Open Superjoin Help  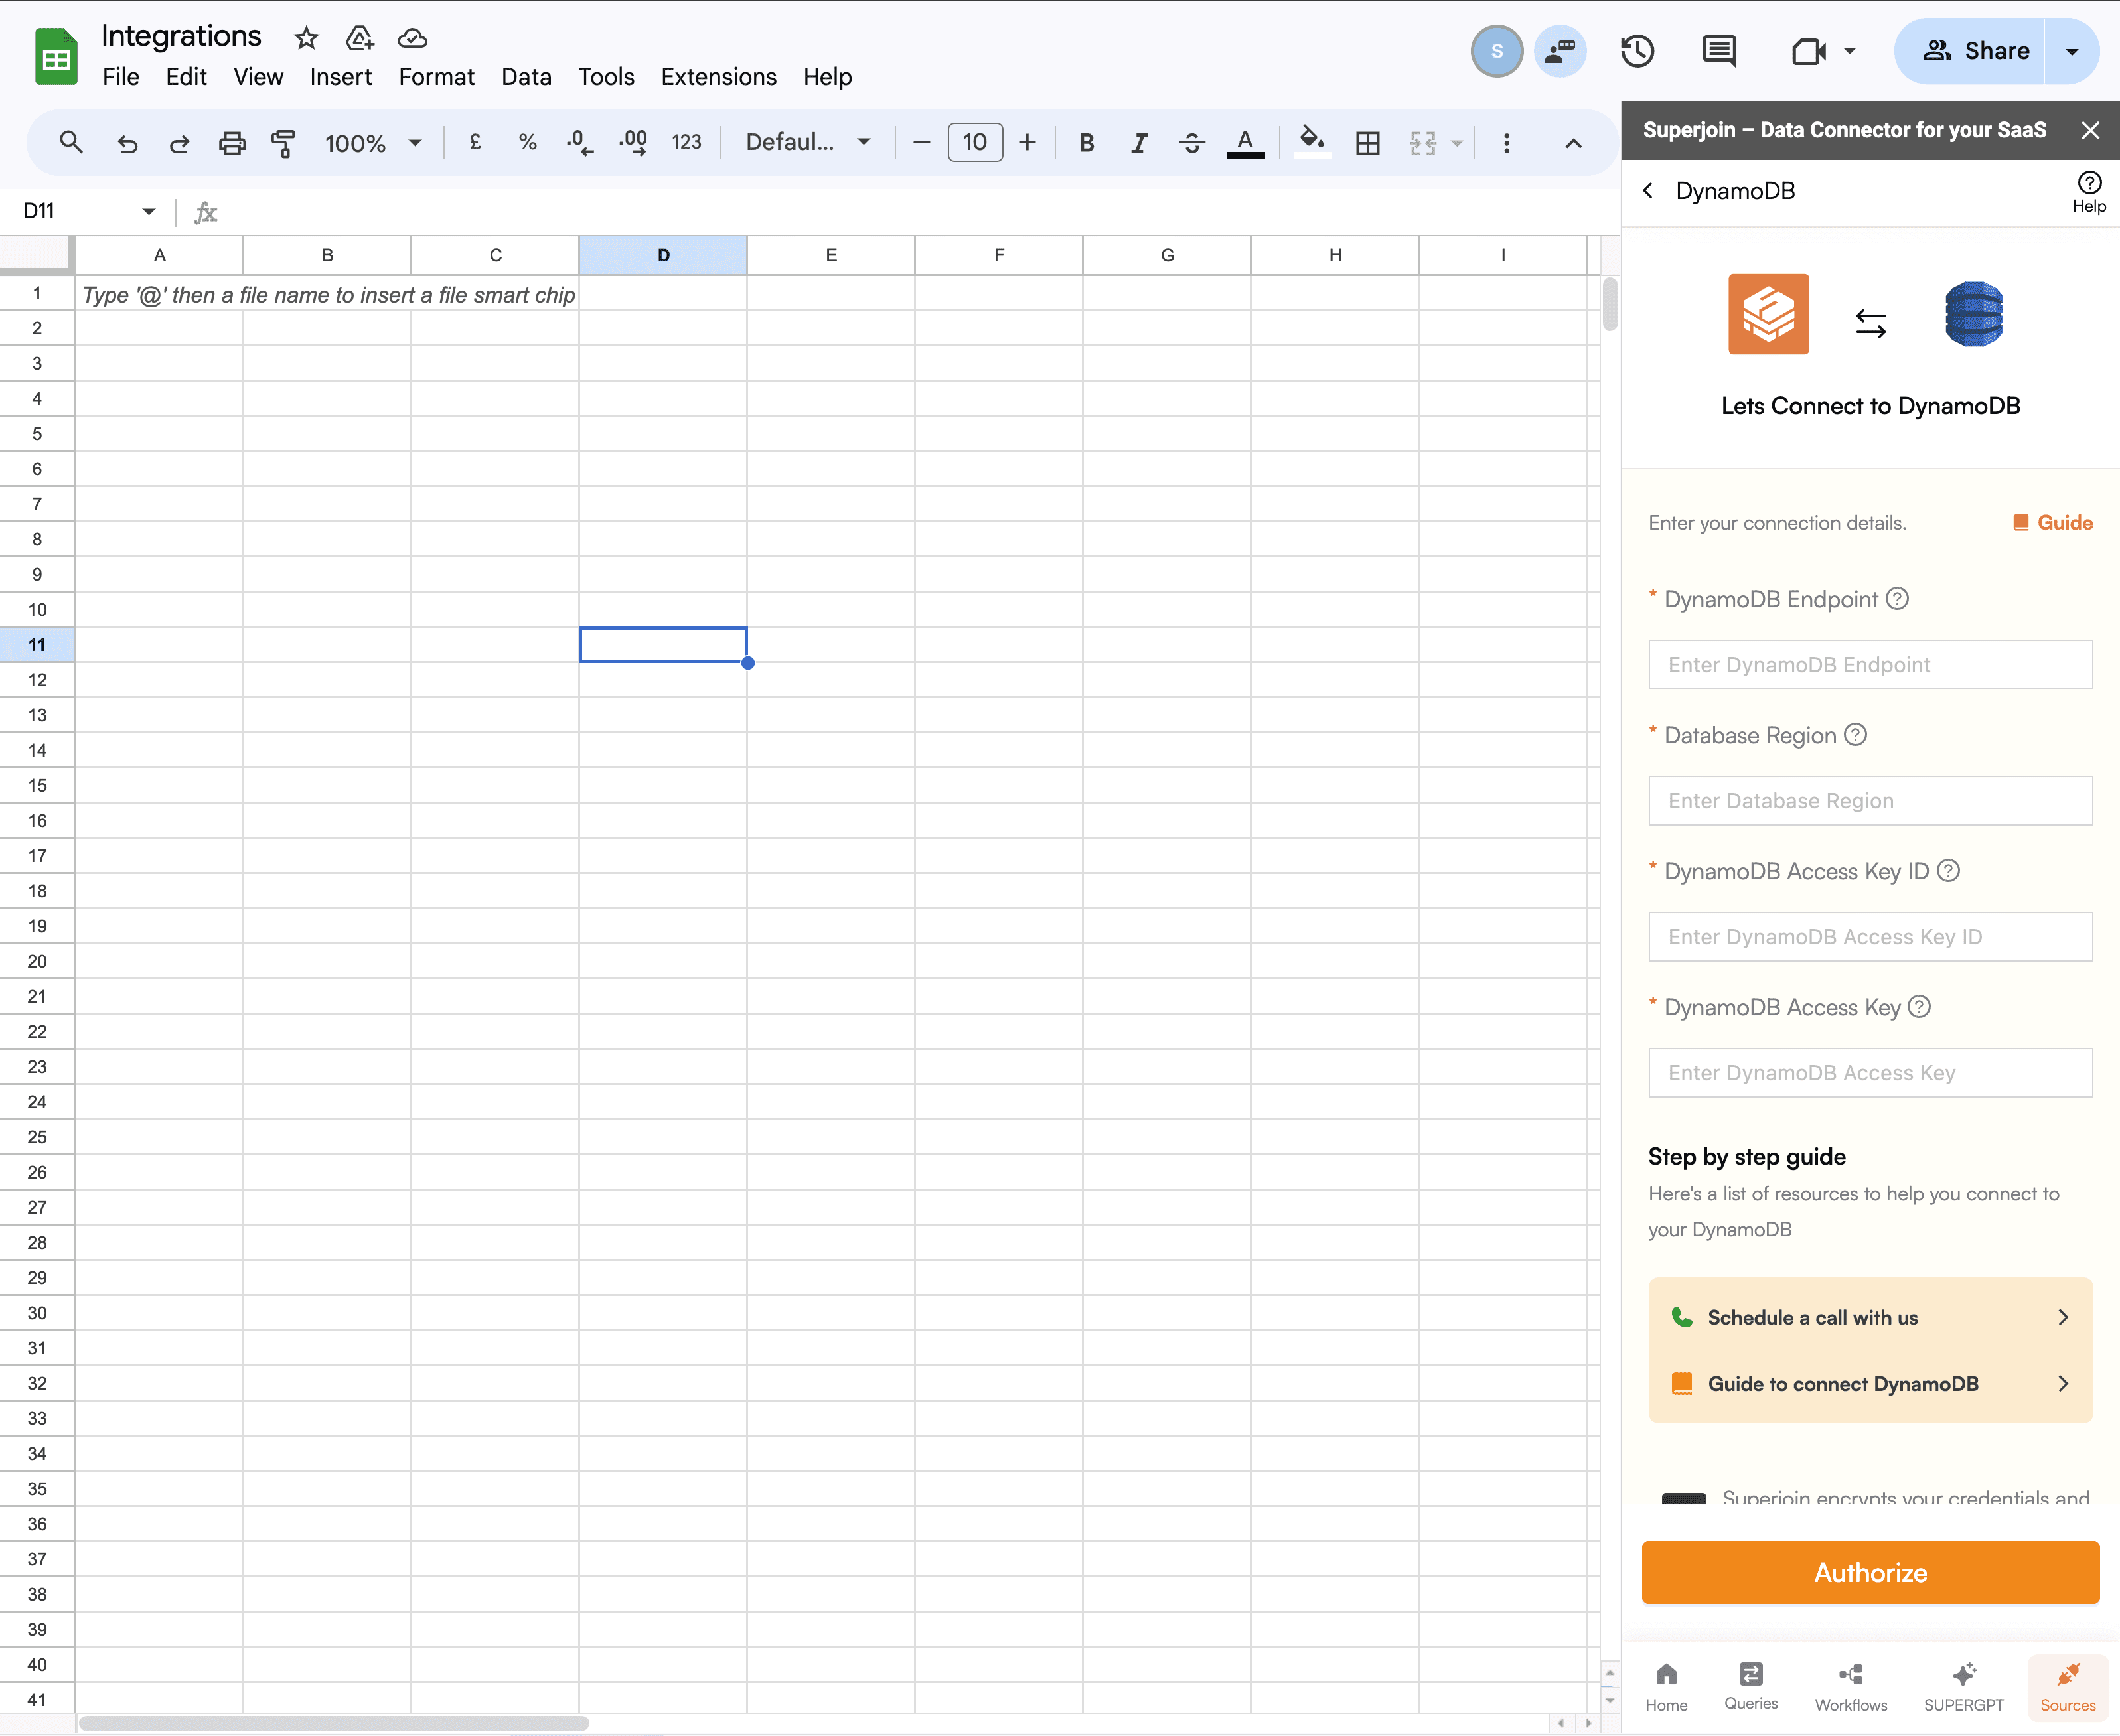2089,192
